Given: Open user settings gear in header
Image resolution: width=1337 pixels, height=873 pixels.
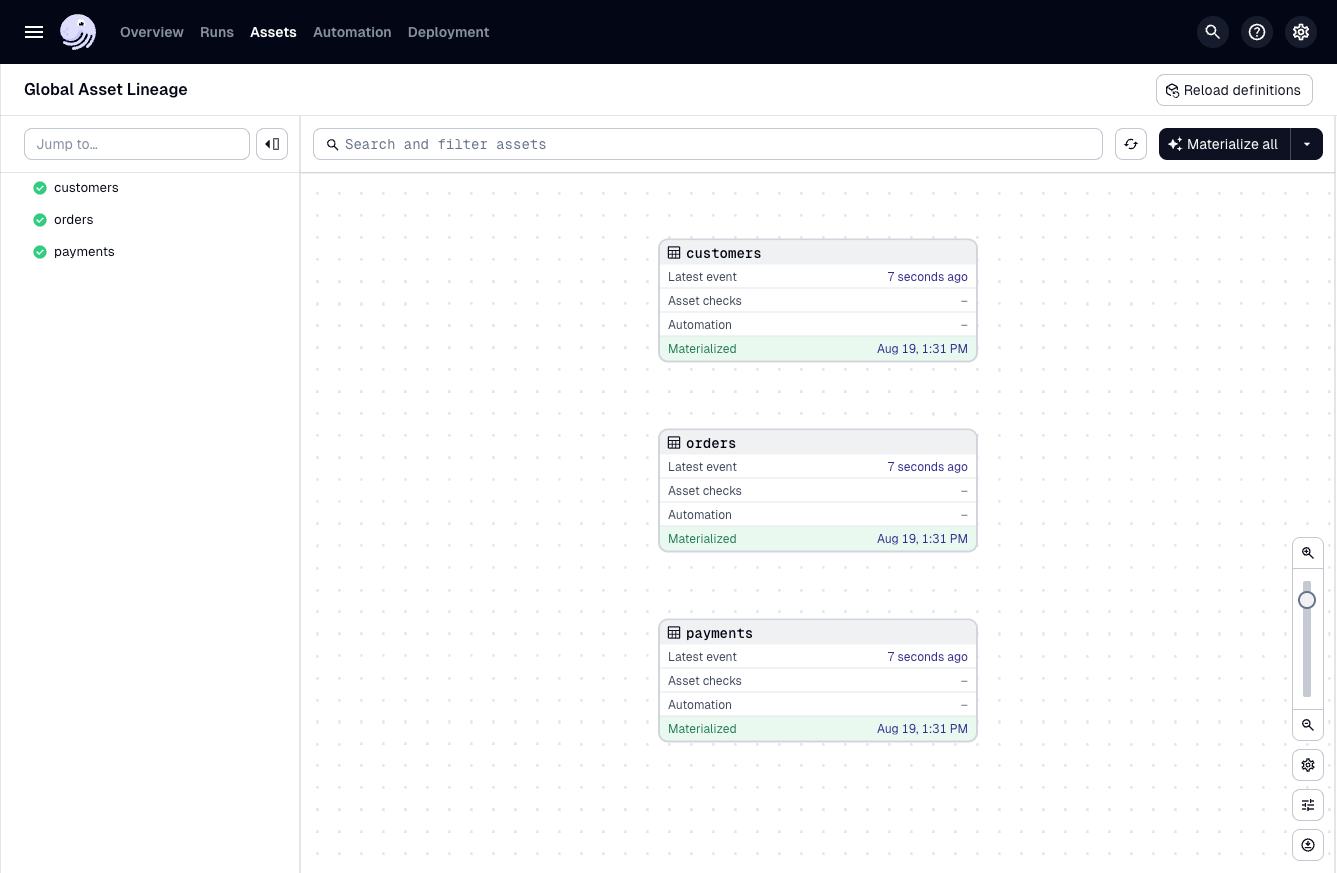Looking at the screenshot, I should tap(1300, 32).
